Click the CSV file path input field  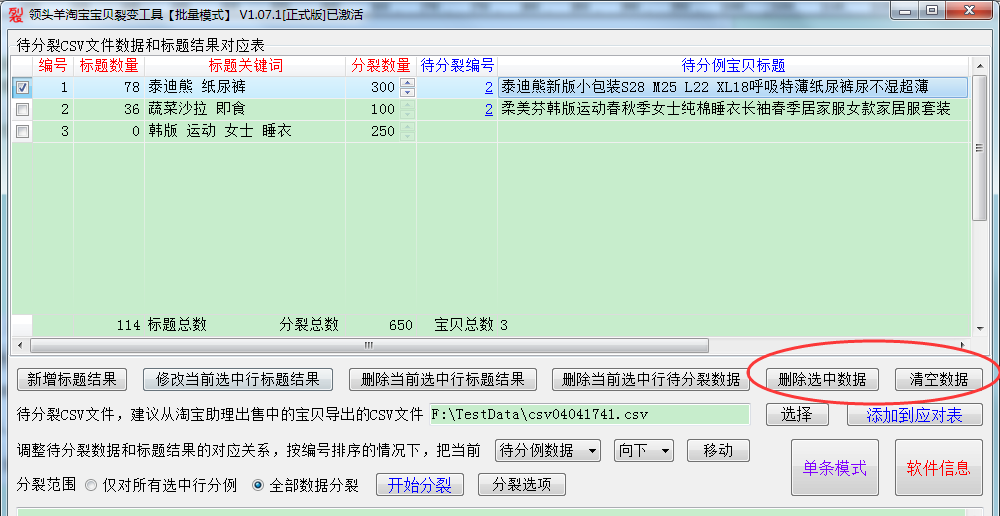point(588,414)
